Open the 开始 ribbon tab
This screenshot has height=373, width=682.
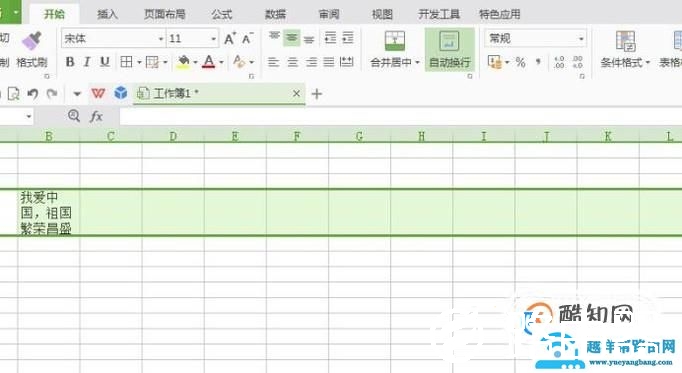pyautogui.click(x=54, y=14)
